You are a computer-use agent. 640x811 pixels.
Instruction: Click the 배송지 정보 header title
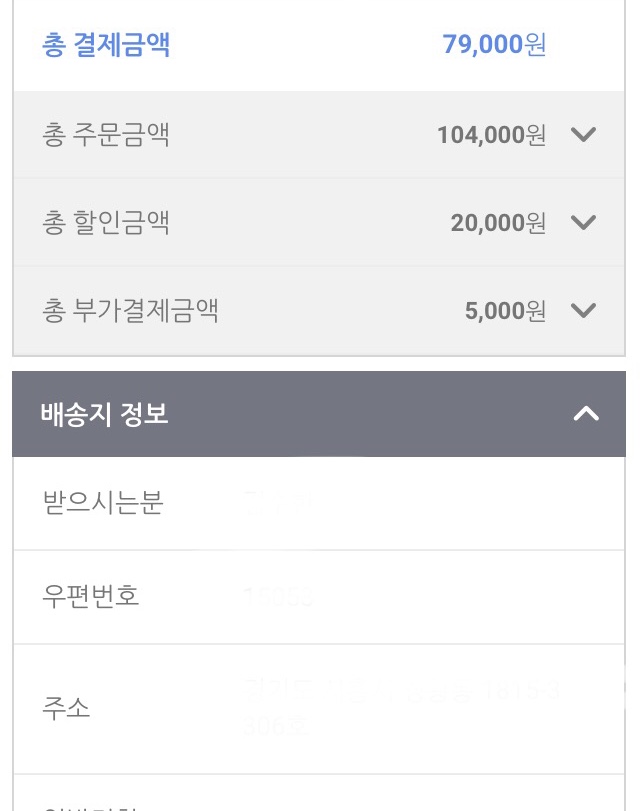point(105,414)
